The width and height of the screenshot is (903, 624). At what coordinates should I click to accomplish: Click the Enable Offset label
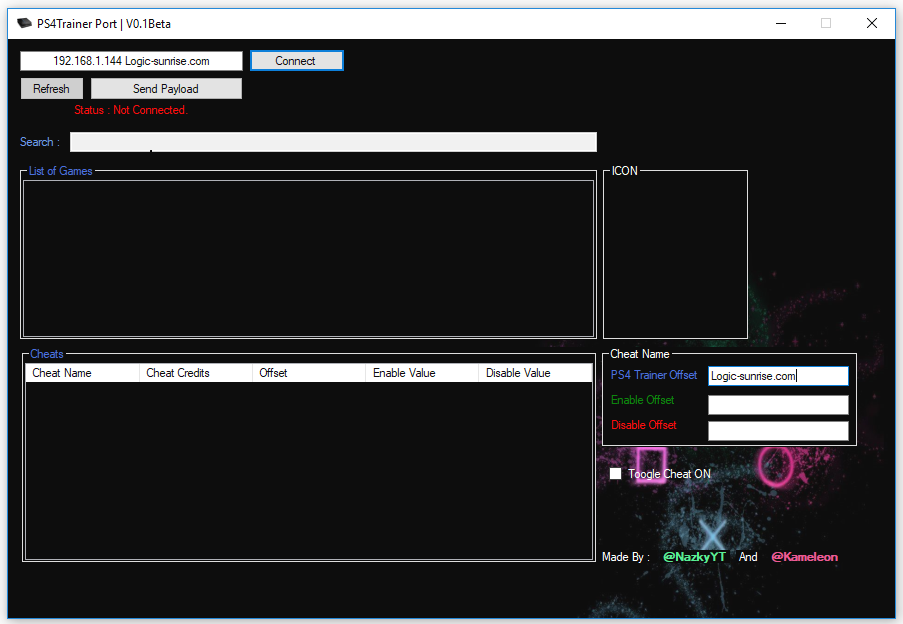coord(642,400)
